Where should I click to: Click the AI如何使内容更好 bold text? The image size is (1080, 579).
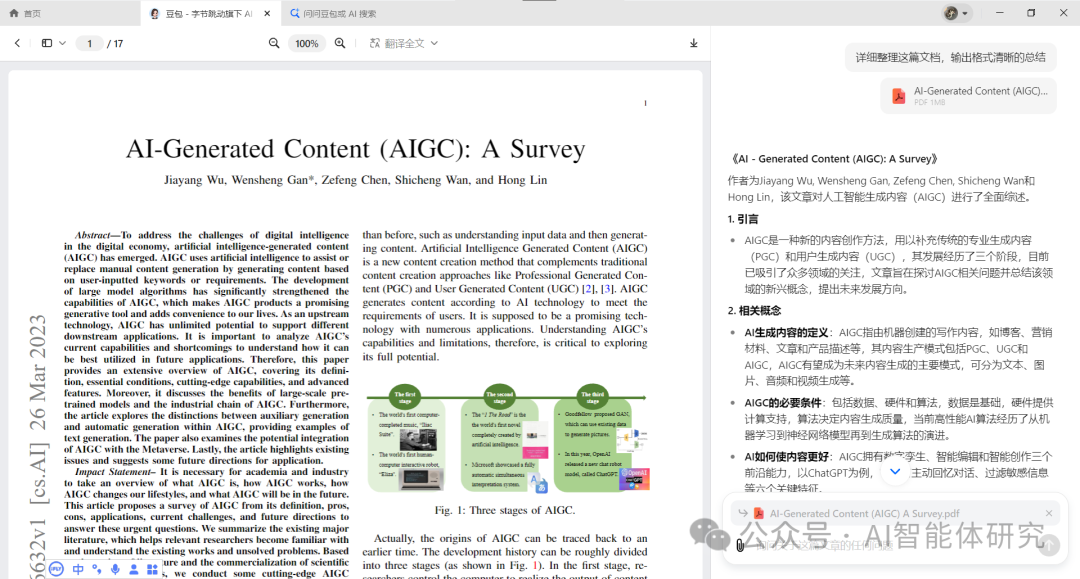click(786, 456)
